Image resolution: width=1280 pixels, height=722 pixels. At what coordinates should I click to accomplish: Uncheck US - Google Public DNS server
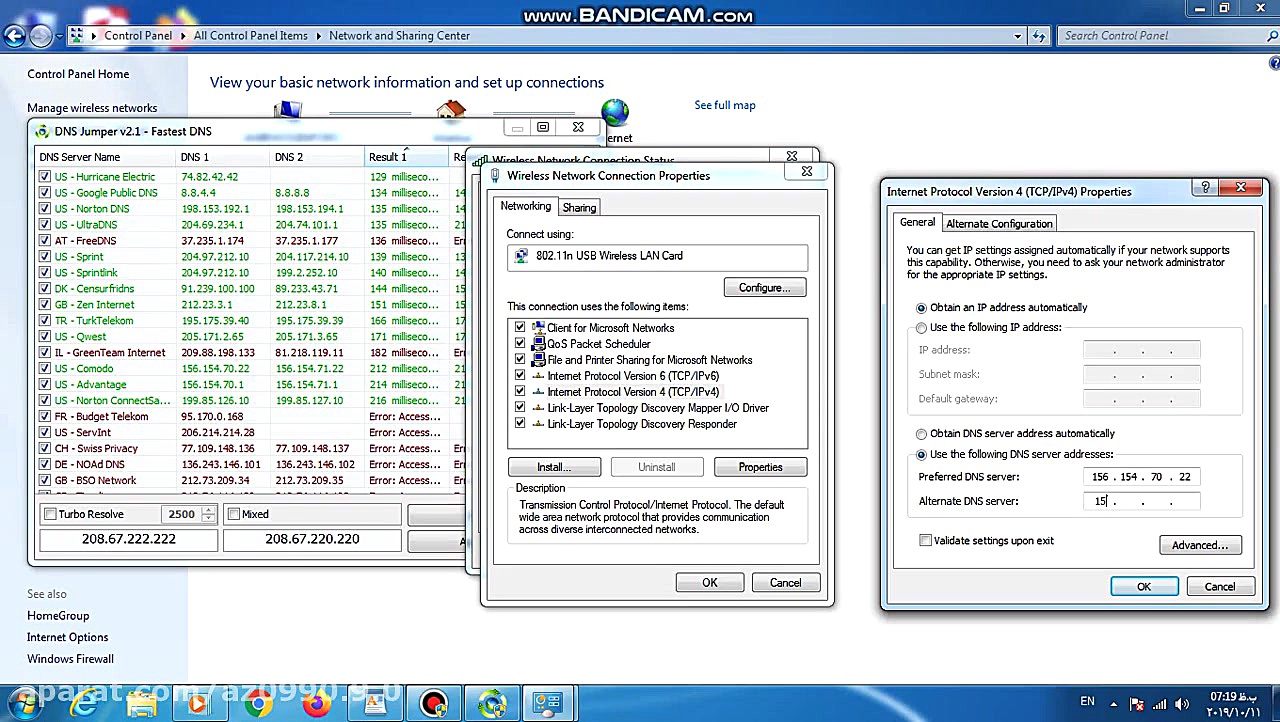[x=44, y=193]
